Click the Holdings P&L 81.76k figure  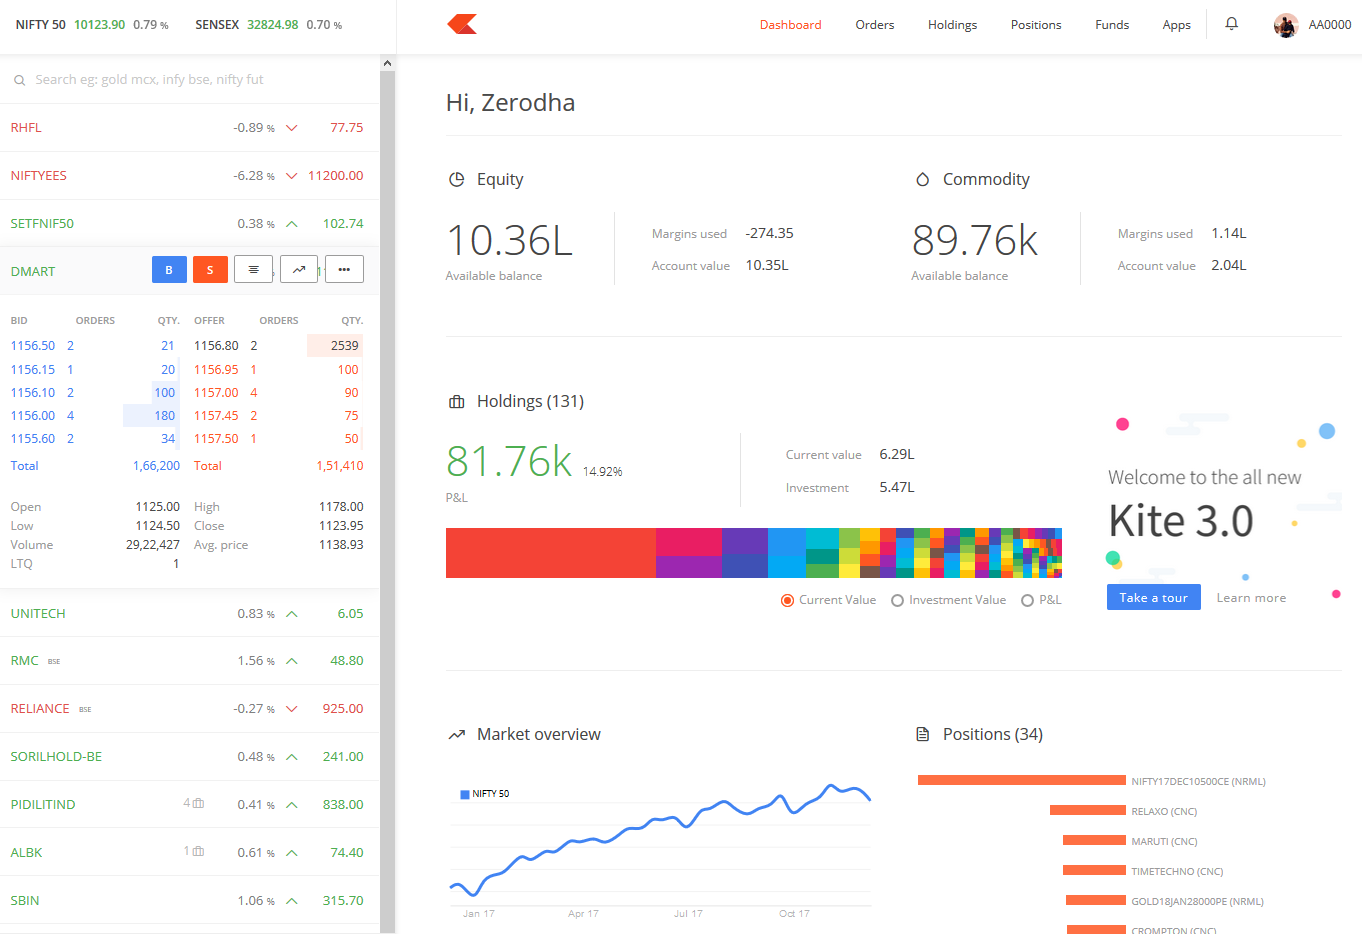(x=509, y=461)
